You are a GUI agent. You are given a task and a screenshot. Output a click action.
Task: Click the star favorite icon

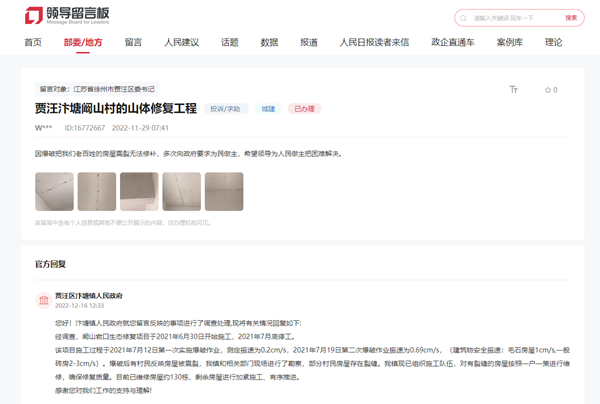pyautogui.click(x=548, y=90)
